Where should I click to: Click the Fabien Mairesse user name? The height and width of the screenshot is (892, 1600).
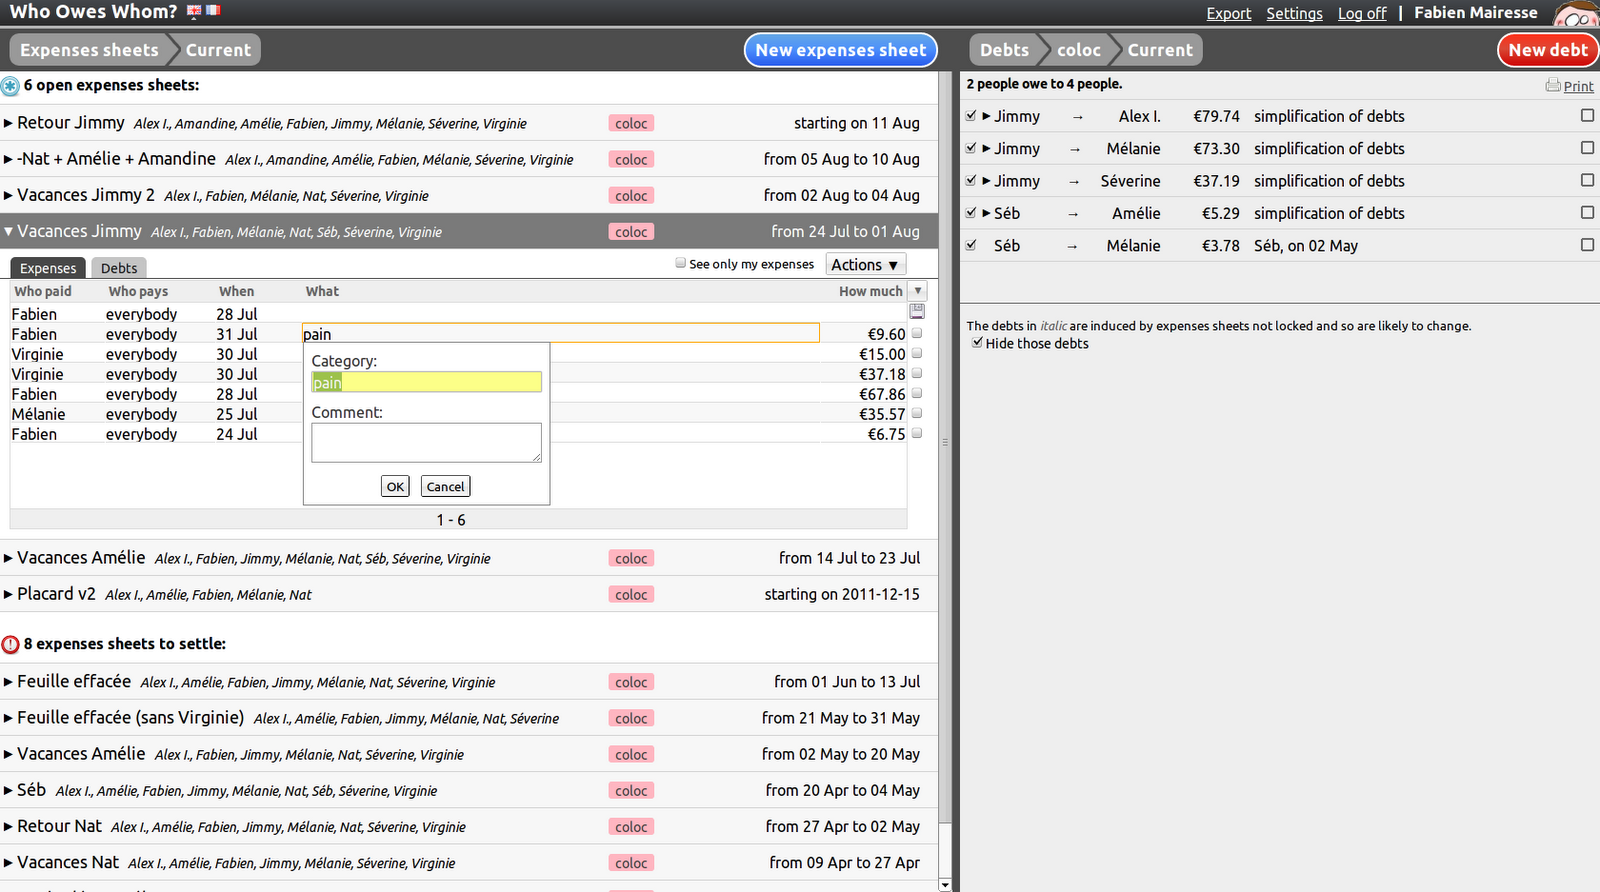[1475, 13]
